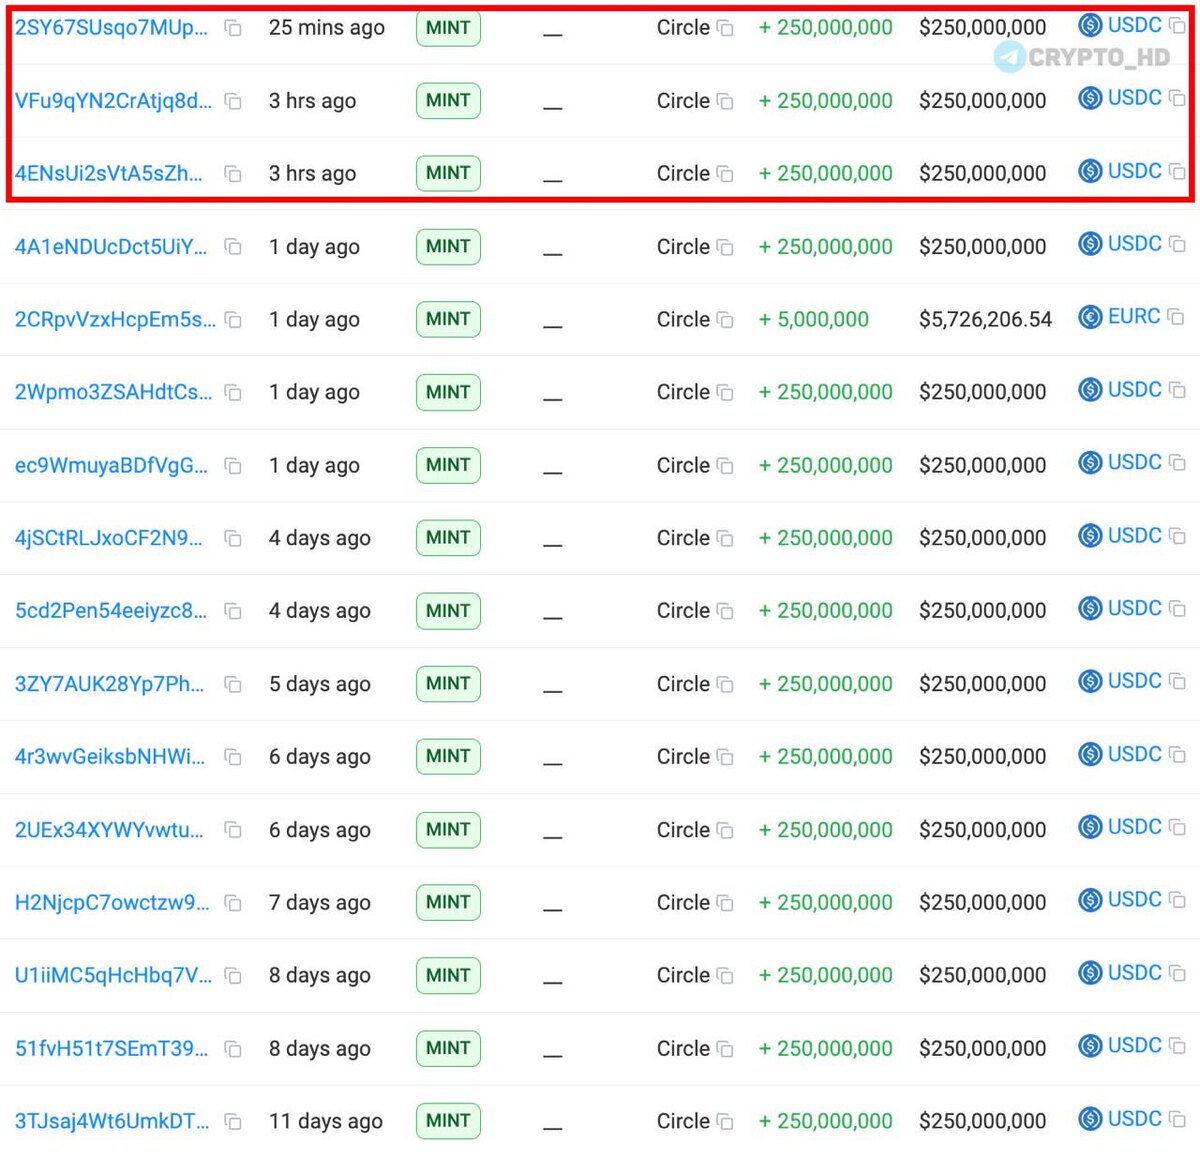The height and width of the screenshot is (1158, 1200).
Task: Select $250,000,000 value in the 4r3wvGeiksbNHWi row
Action: pos(983,757)
